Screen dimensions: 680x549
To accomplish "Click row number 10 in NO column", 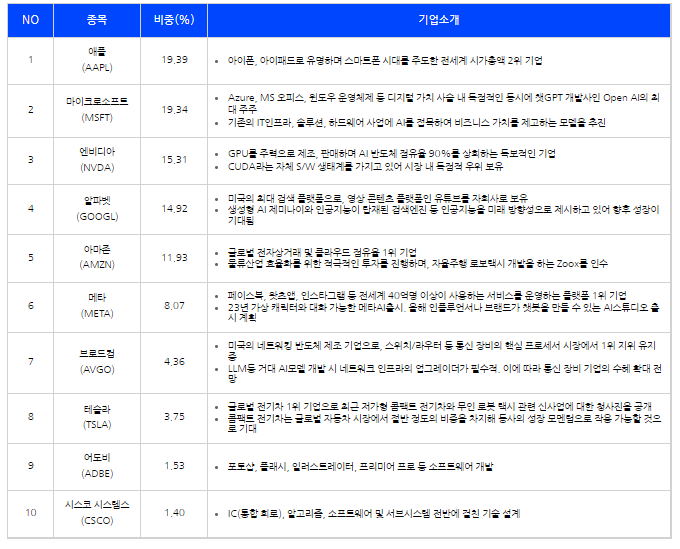I will coord(31,513).
